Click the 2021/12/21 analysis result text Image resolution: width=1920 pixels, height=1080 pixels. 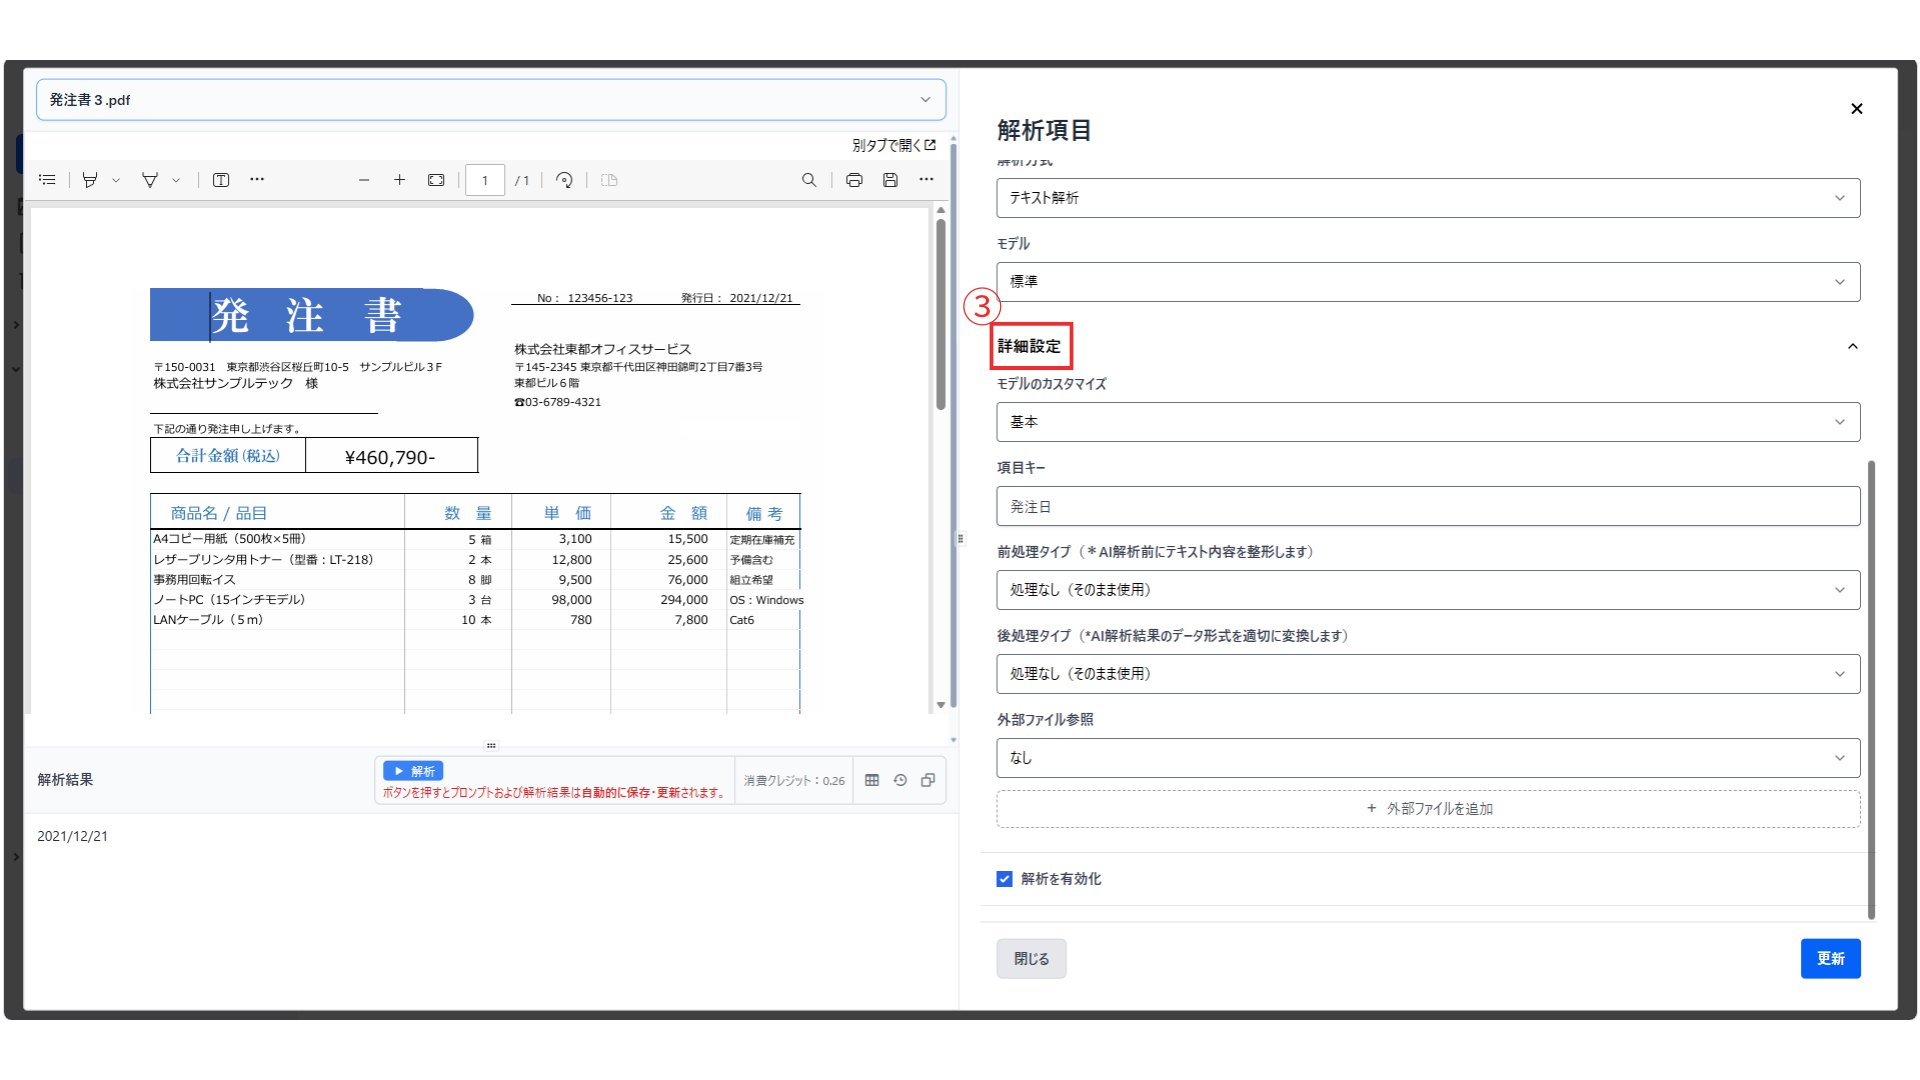[72, 836]
